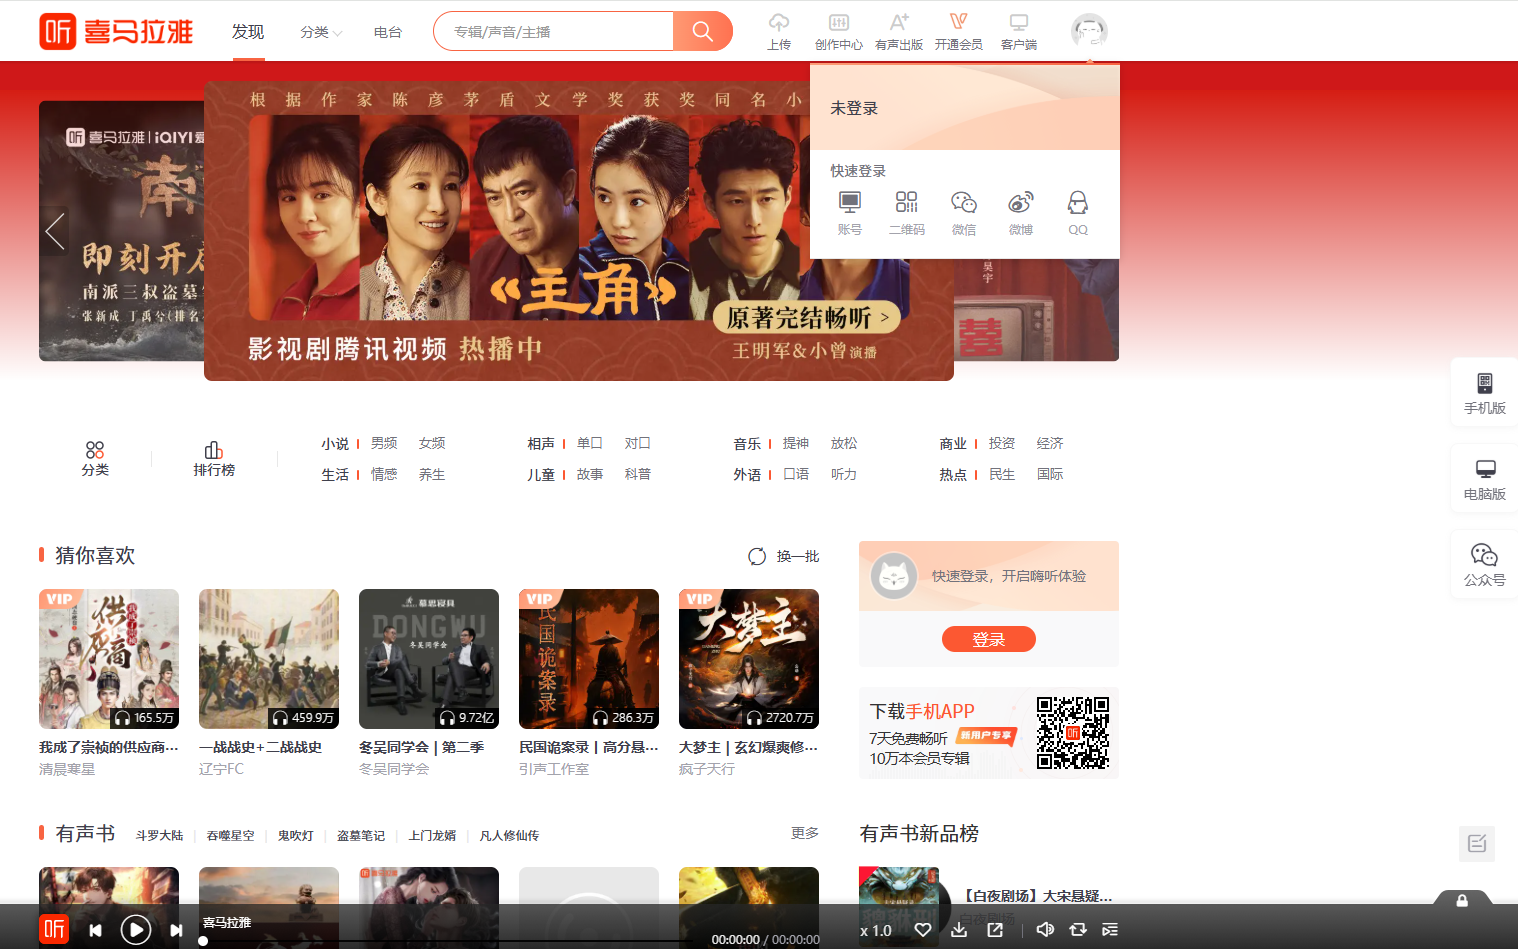Click the user avatar in header
The width and height of the screenshot is (1518, 949).
[1089, 31]
